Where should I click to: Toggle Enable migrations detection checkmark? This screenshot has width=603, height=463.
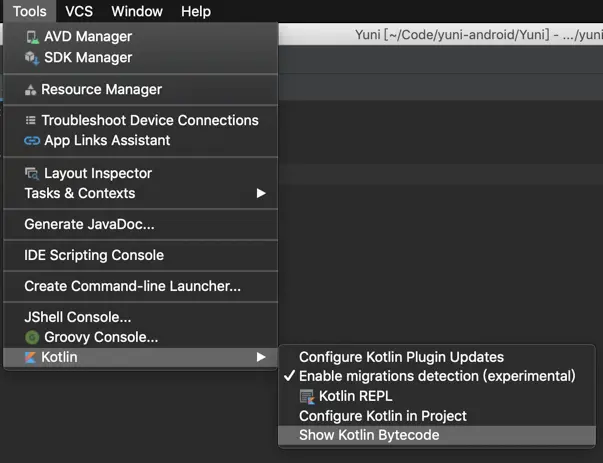point(289,376)
